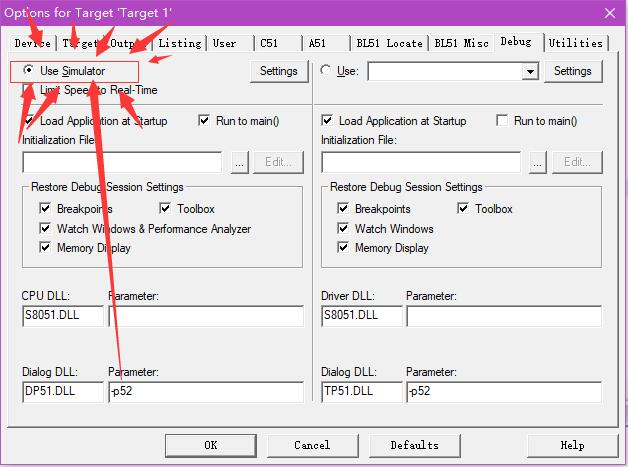Click CPU DLL Parameter field
The image size is (628, 467).
point(206,316)
